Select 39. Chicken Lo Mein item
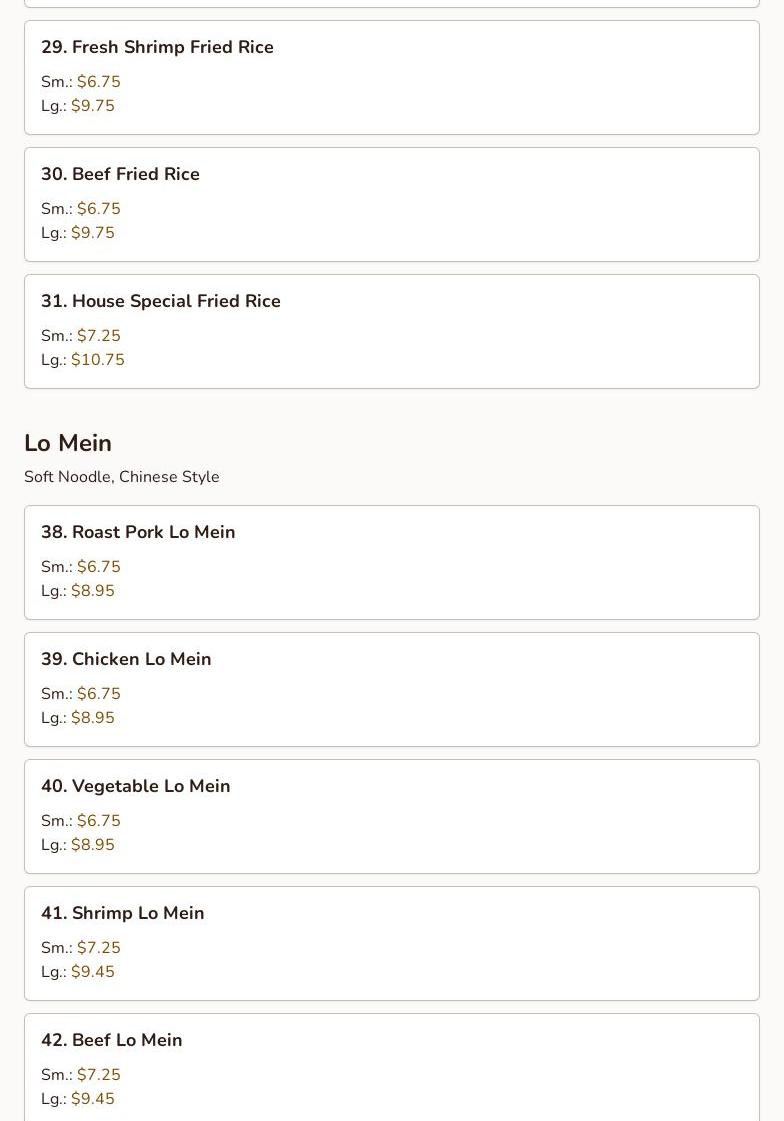This screenshot has width=784, height=1121. [x=392, y=690]
